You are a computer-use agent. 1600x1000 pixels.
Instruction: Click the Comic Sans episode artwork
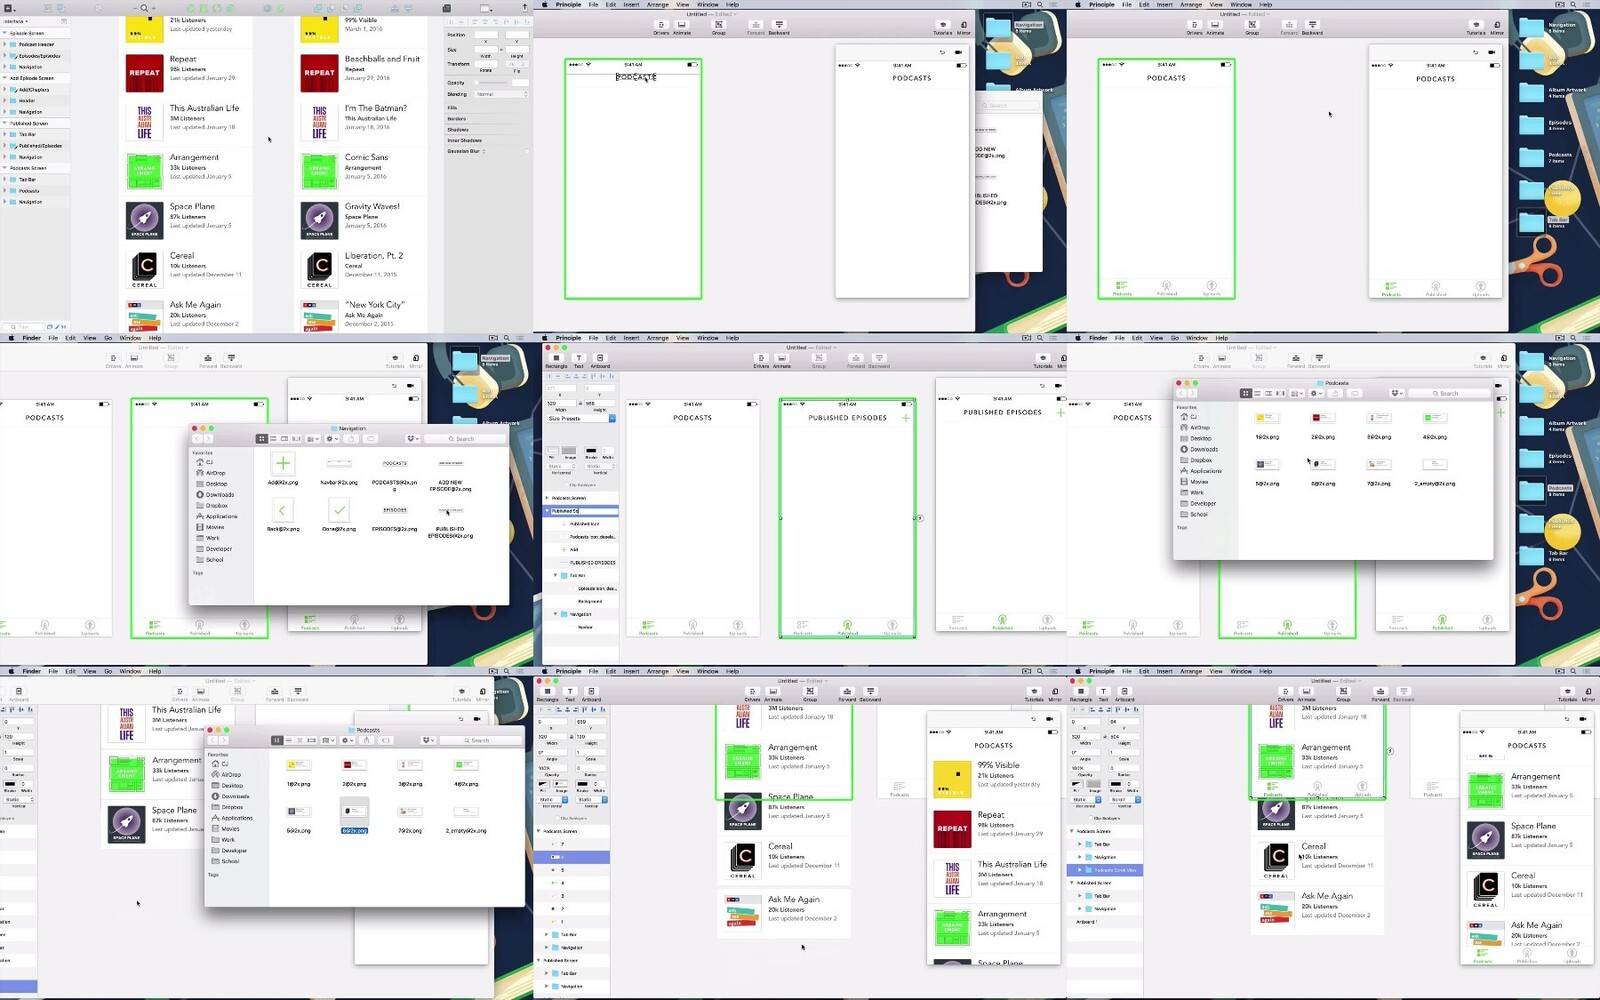pyautogui.click(x=319, y=170)
